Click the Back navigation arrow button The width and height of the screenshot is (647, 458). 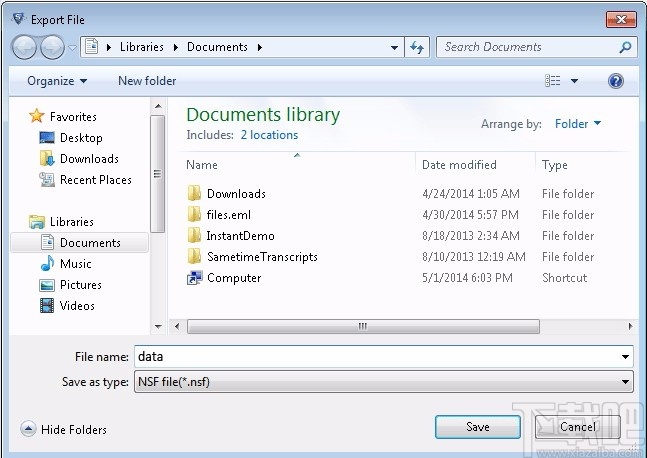(24, 47)
